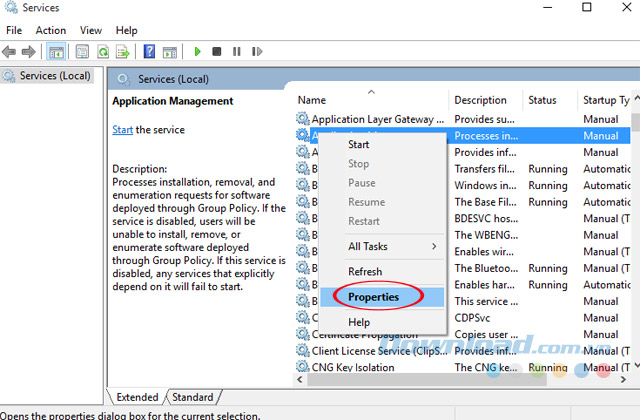Viewport: 640px width, 420px height.
Task: Open the File menu
Action: (14, 31)
